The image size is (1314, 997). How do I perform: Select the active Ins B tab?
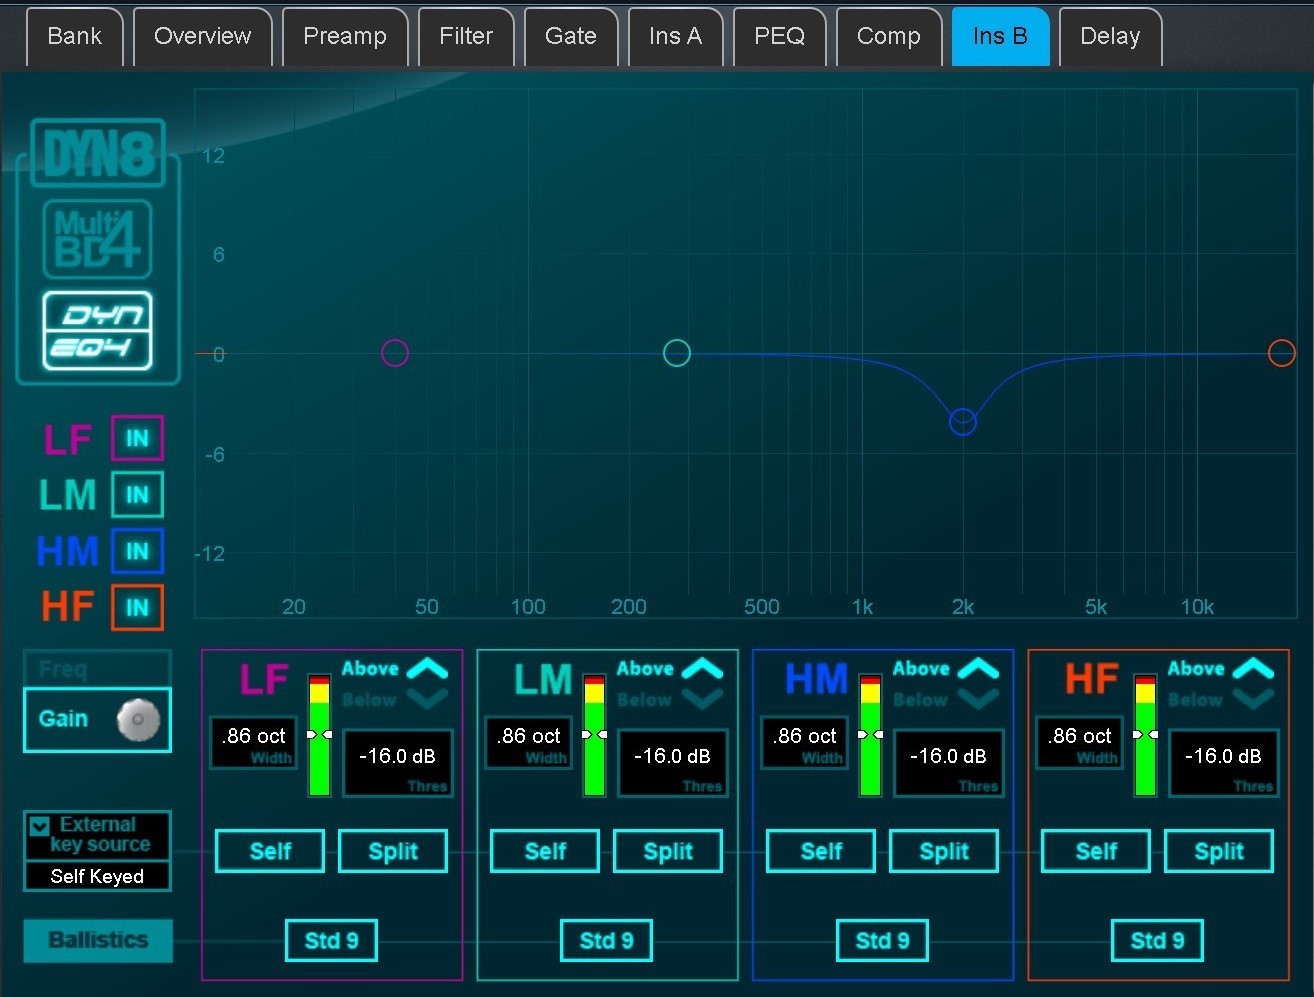(x=1000, y=37)
